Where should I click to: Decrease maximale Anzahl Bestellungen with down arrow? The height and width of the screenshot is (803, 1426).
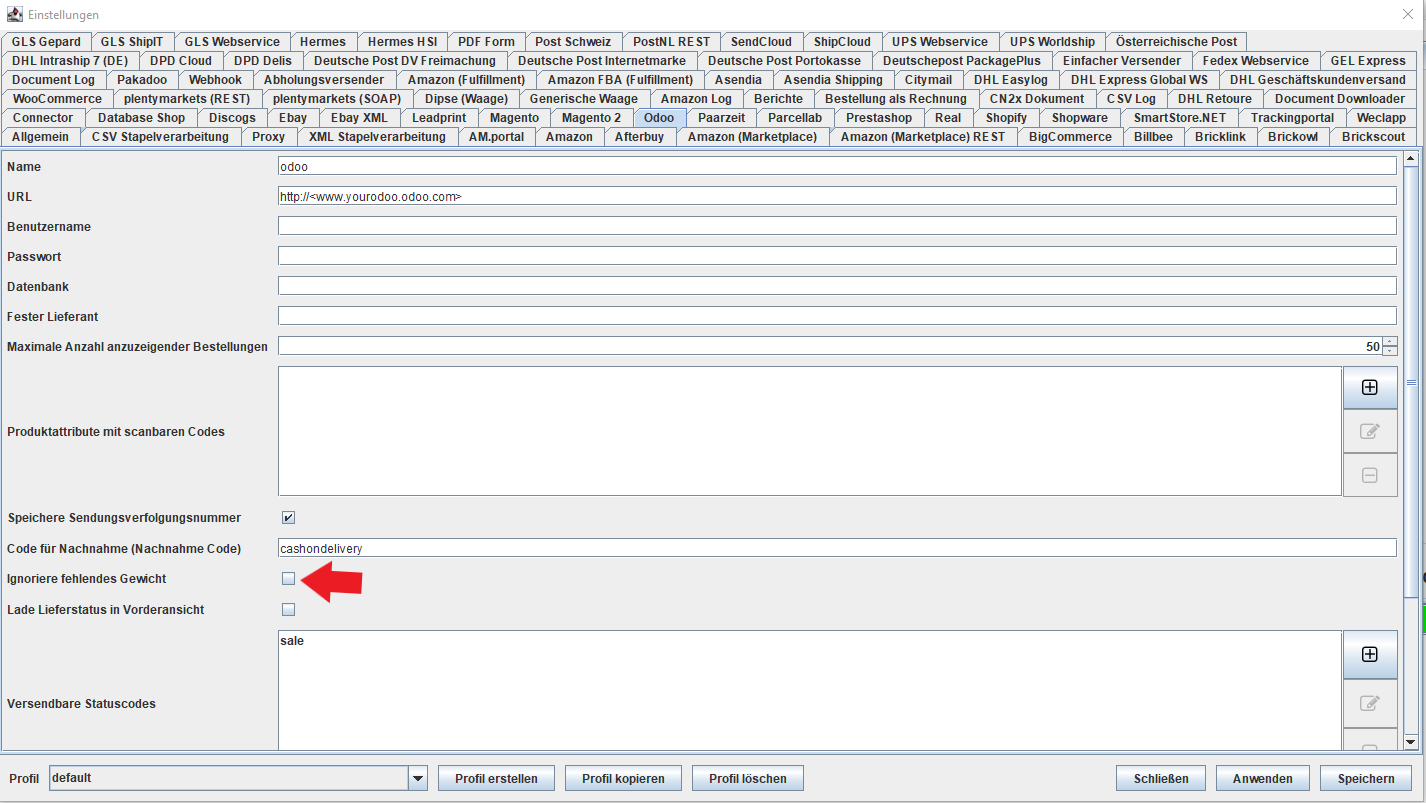(x=1390, y=351)
